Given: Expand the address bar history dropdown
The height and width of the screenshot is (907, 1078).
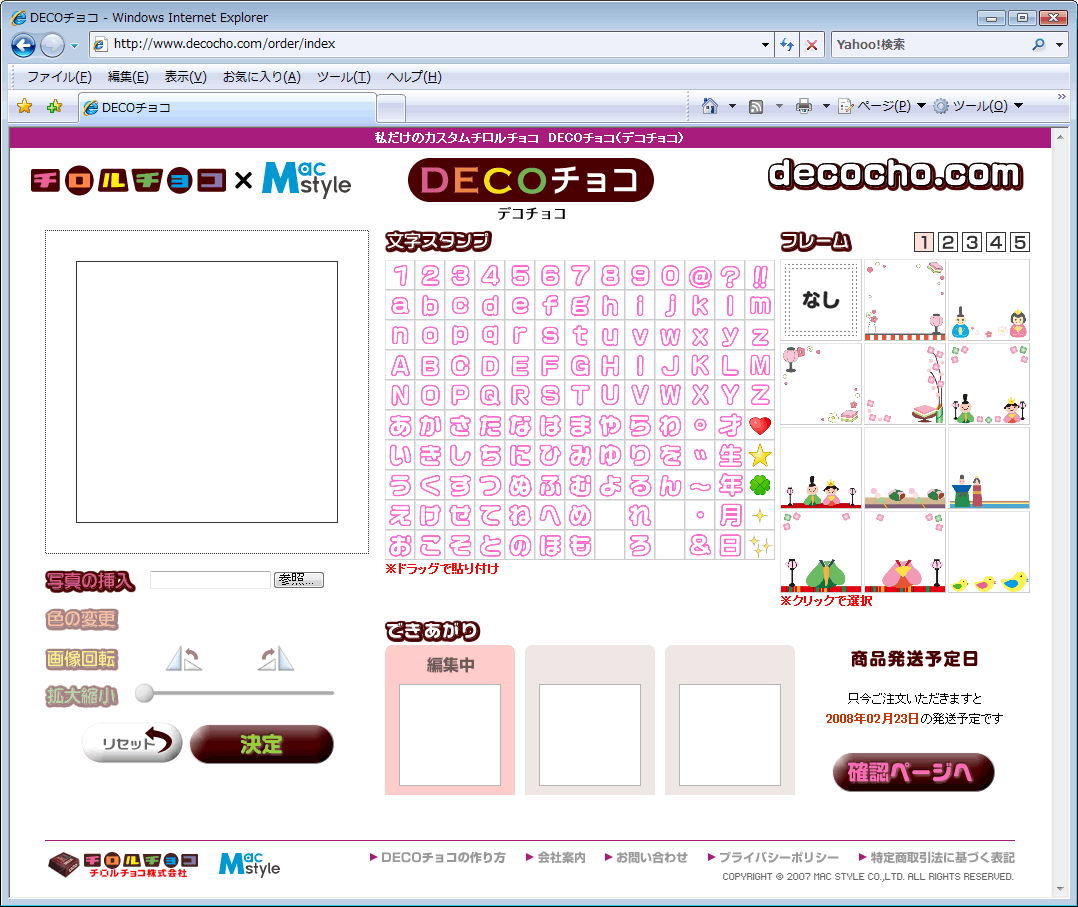Looking at the screenshot, I should 765,45.
